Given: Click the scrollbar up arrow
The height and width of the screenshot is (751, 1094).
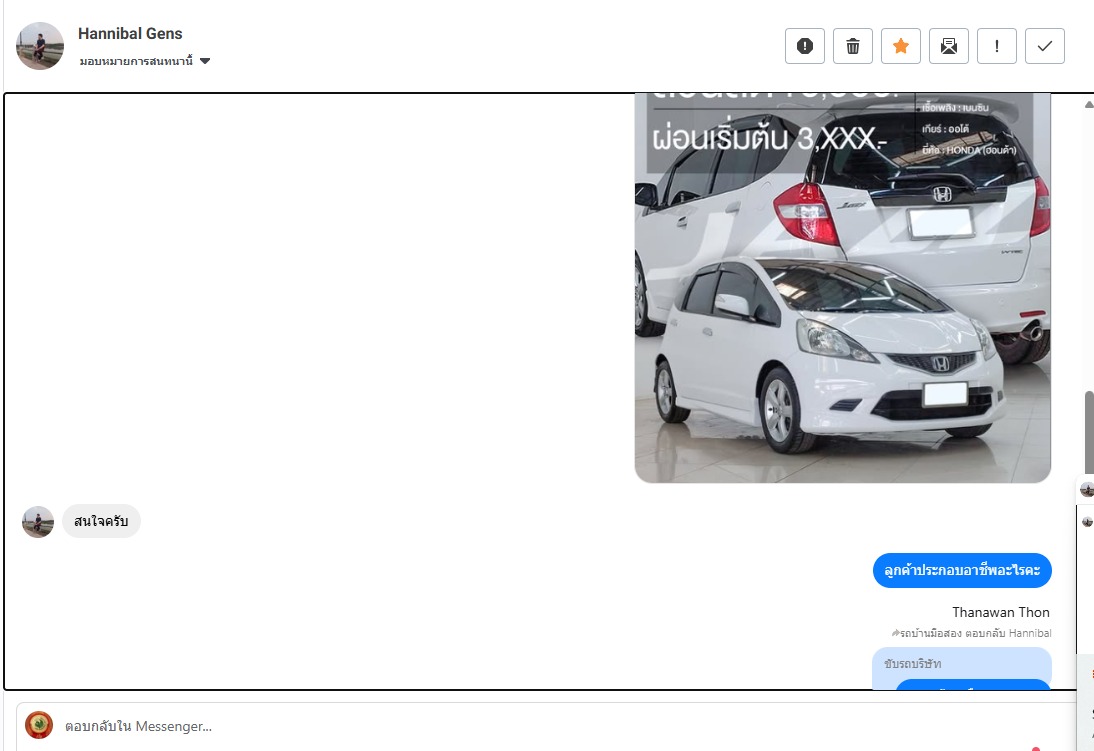Looking at the screenshot, I should [1089, 104].
